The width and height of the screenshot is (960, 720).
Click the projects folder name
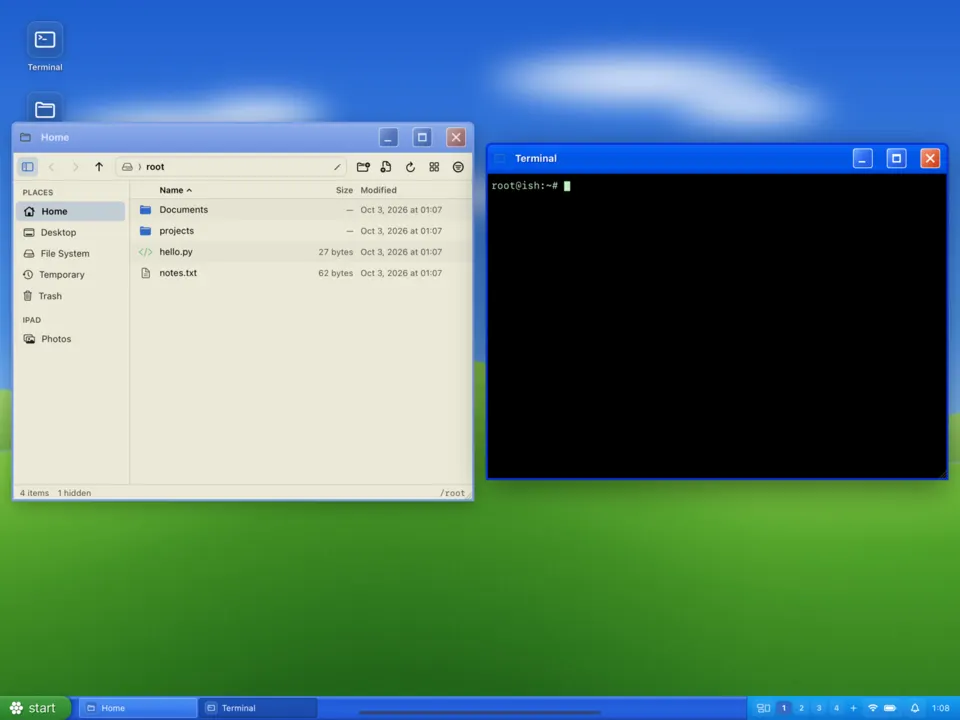click(x=176, y=231)
